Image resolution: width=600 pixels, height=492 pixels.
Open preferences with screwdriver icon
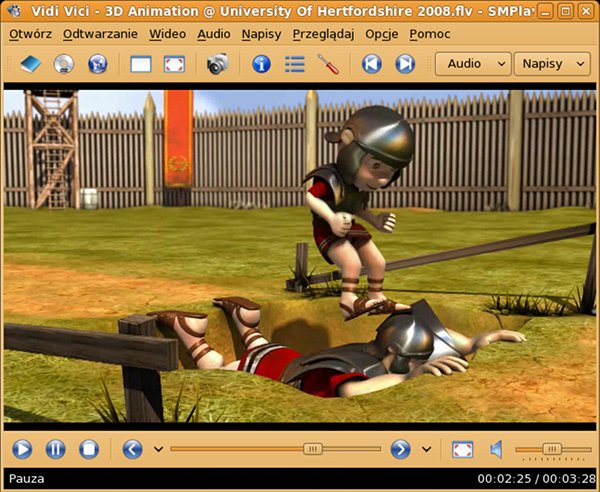tap(328, 64)
